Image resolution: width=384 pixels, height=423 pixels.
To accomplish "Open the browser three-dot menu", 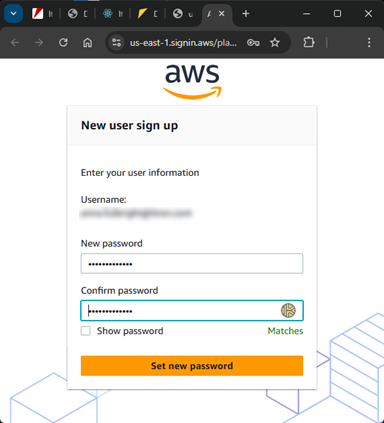I will click(369, 42).
